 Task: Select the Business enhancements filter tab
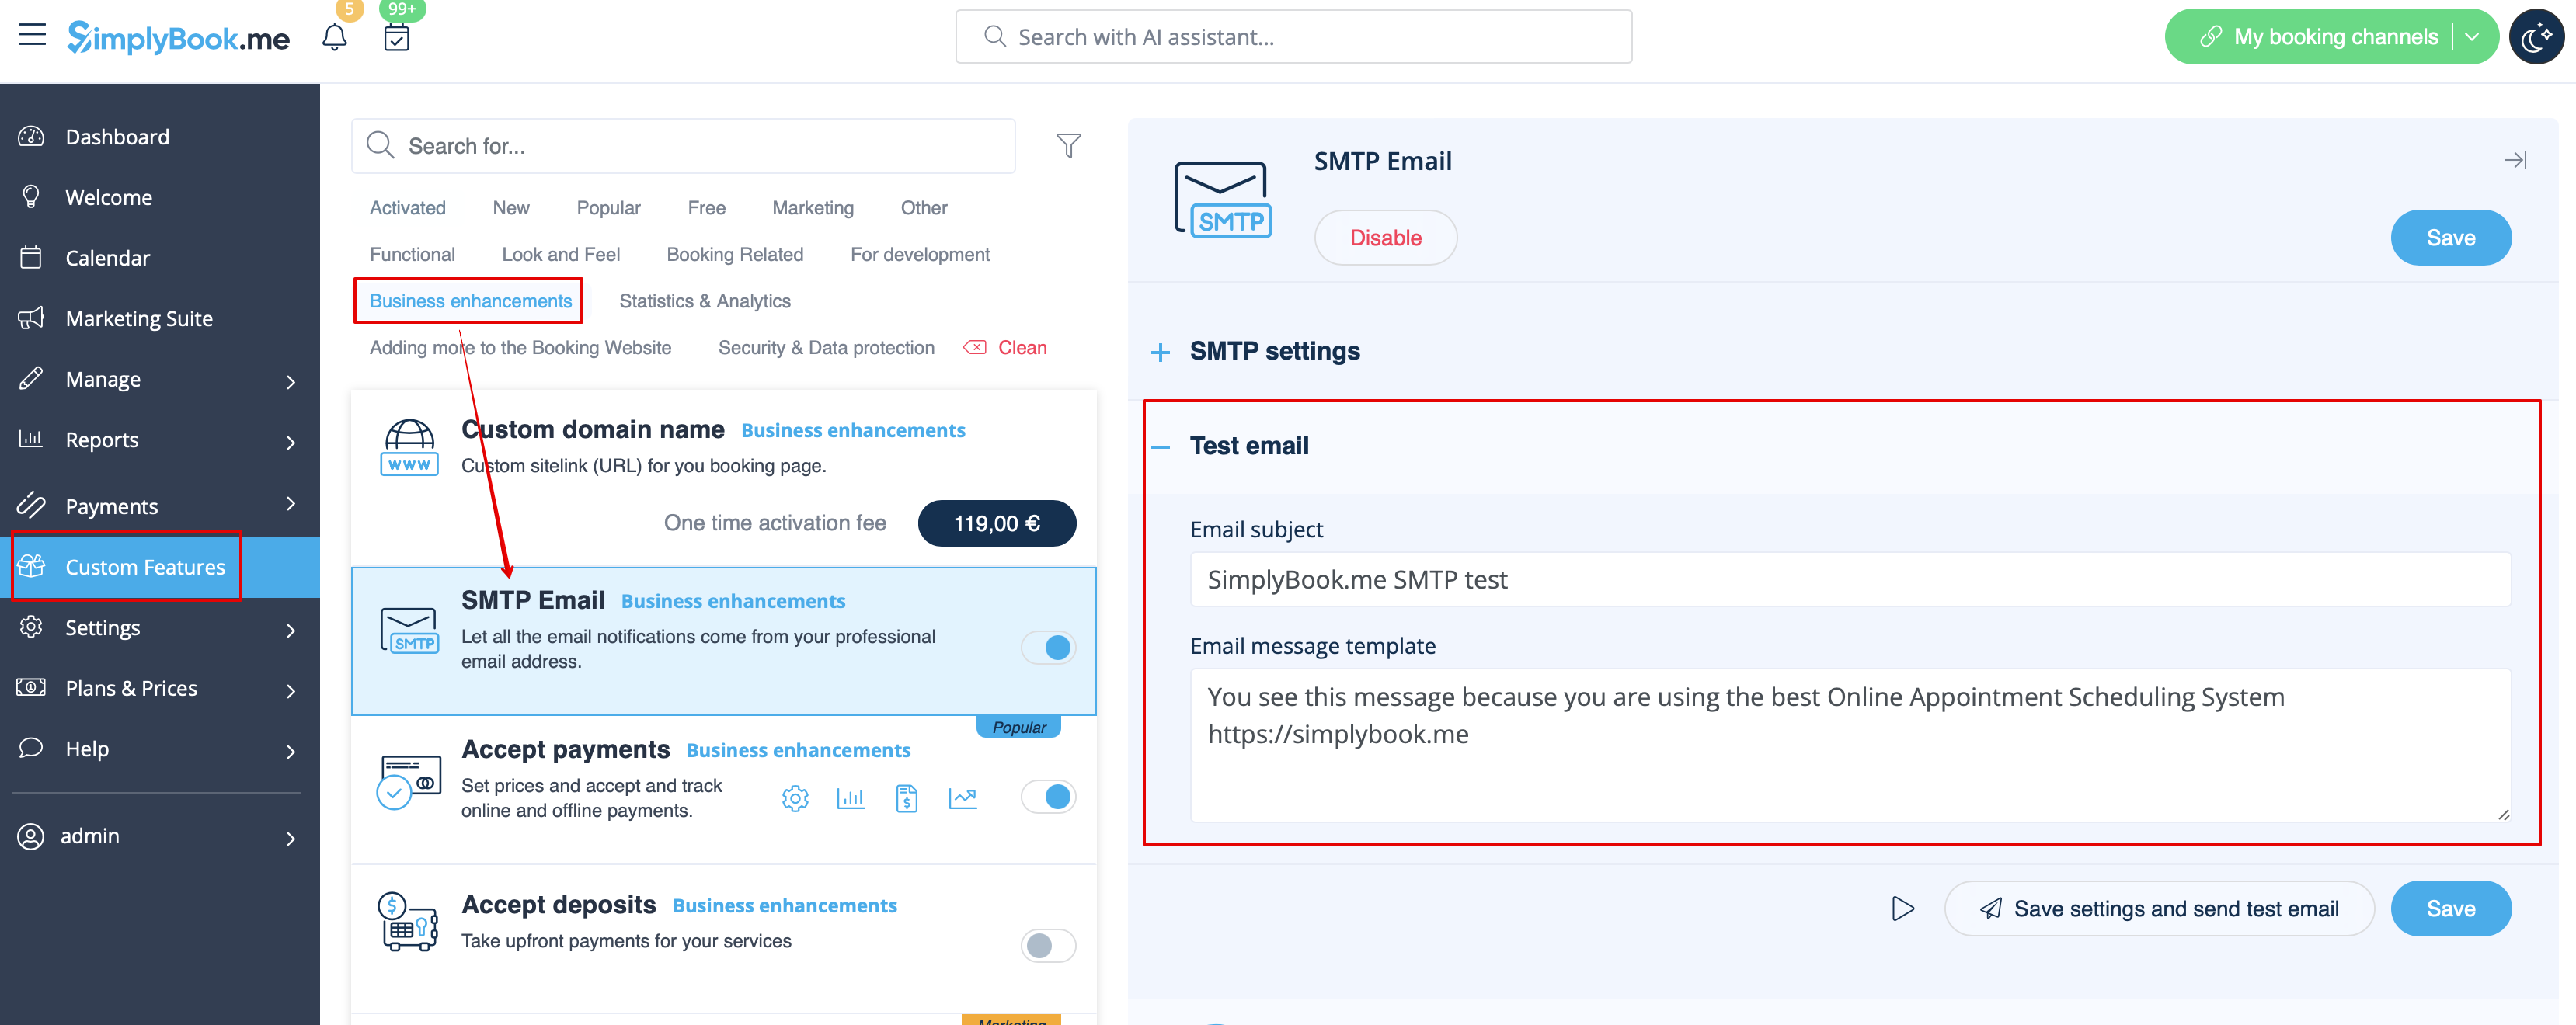pyautogui.click(x=470, y=301)
